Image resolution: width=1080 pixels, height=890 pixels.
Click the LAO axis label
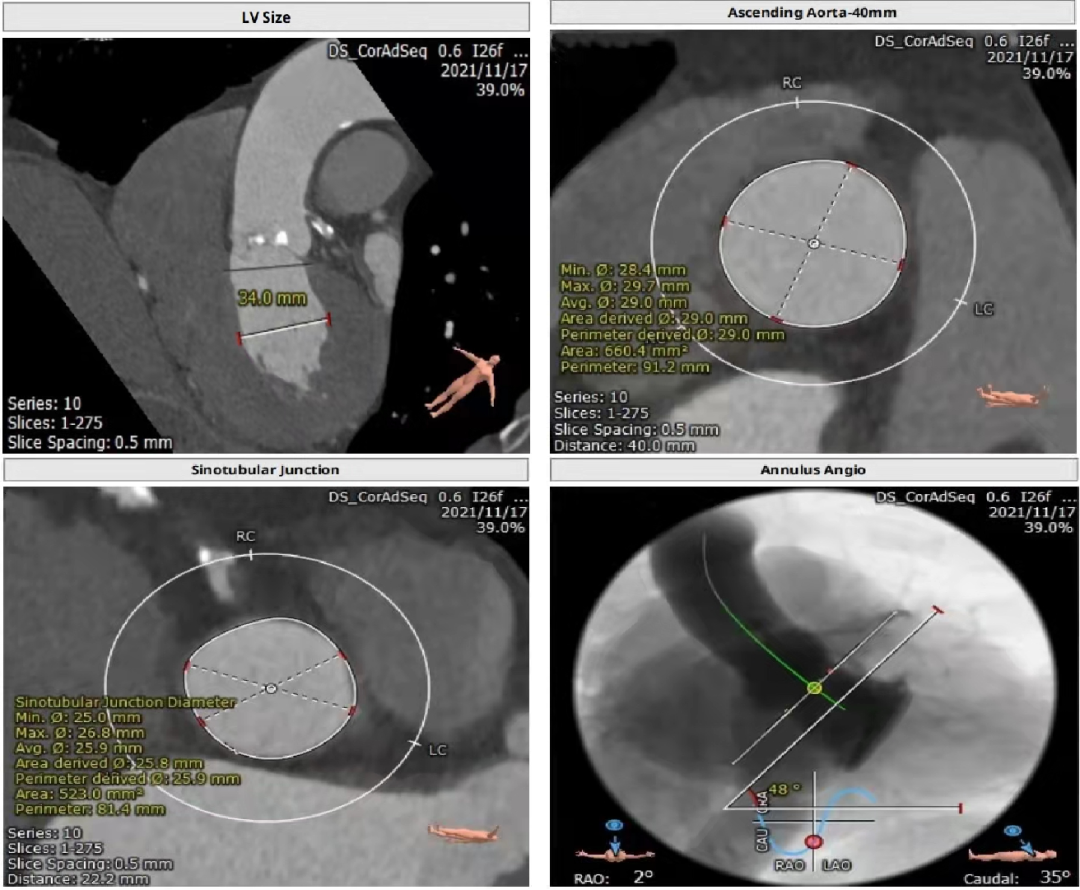pos(837,865)
